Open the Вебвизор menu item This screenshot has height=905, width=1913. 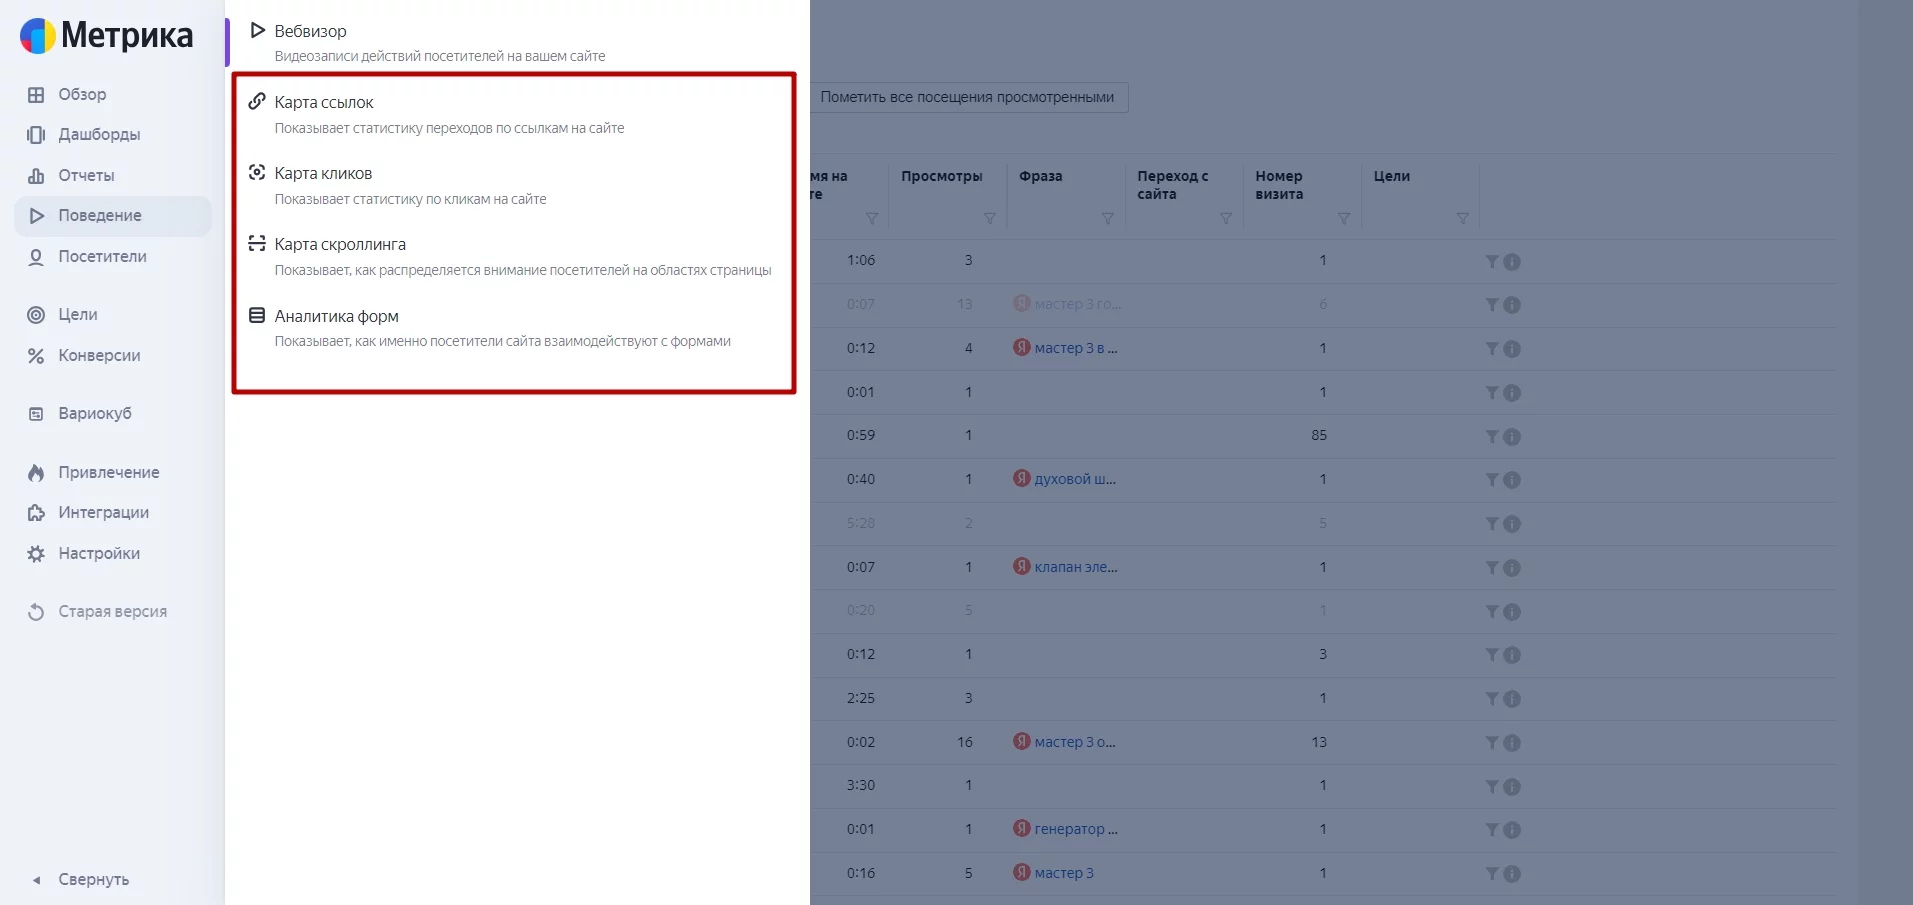click(310, 32)
